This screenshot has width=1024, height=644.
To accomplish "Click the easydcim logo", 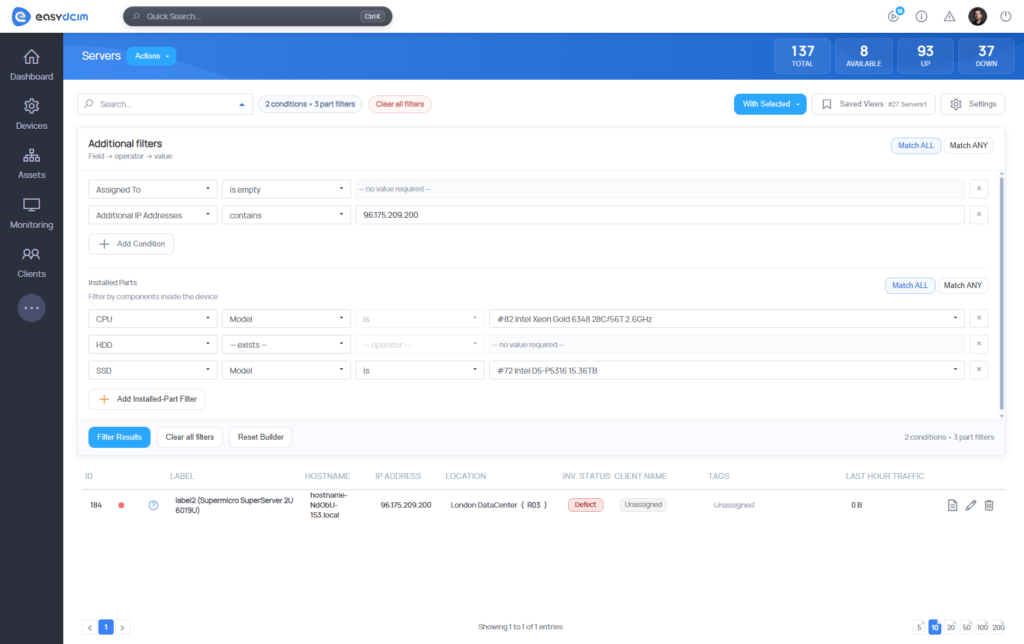I will (x=50, y=16).
